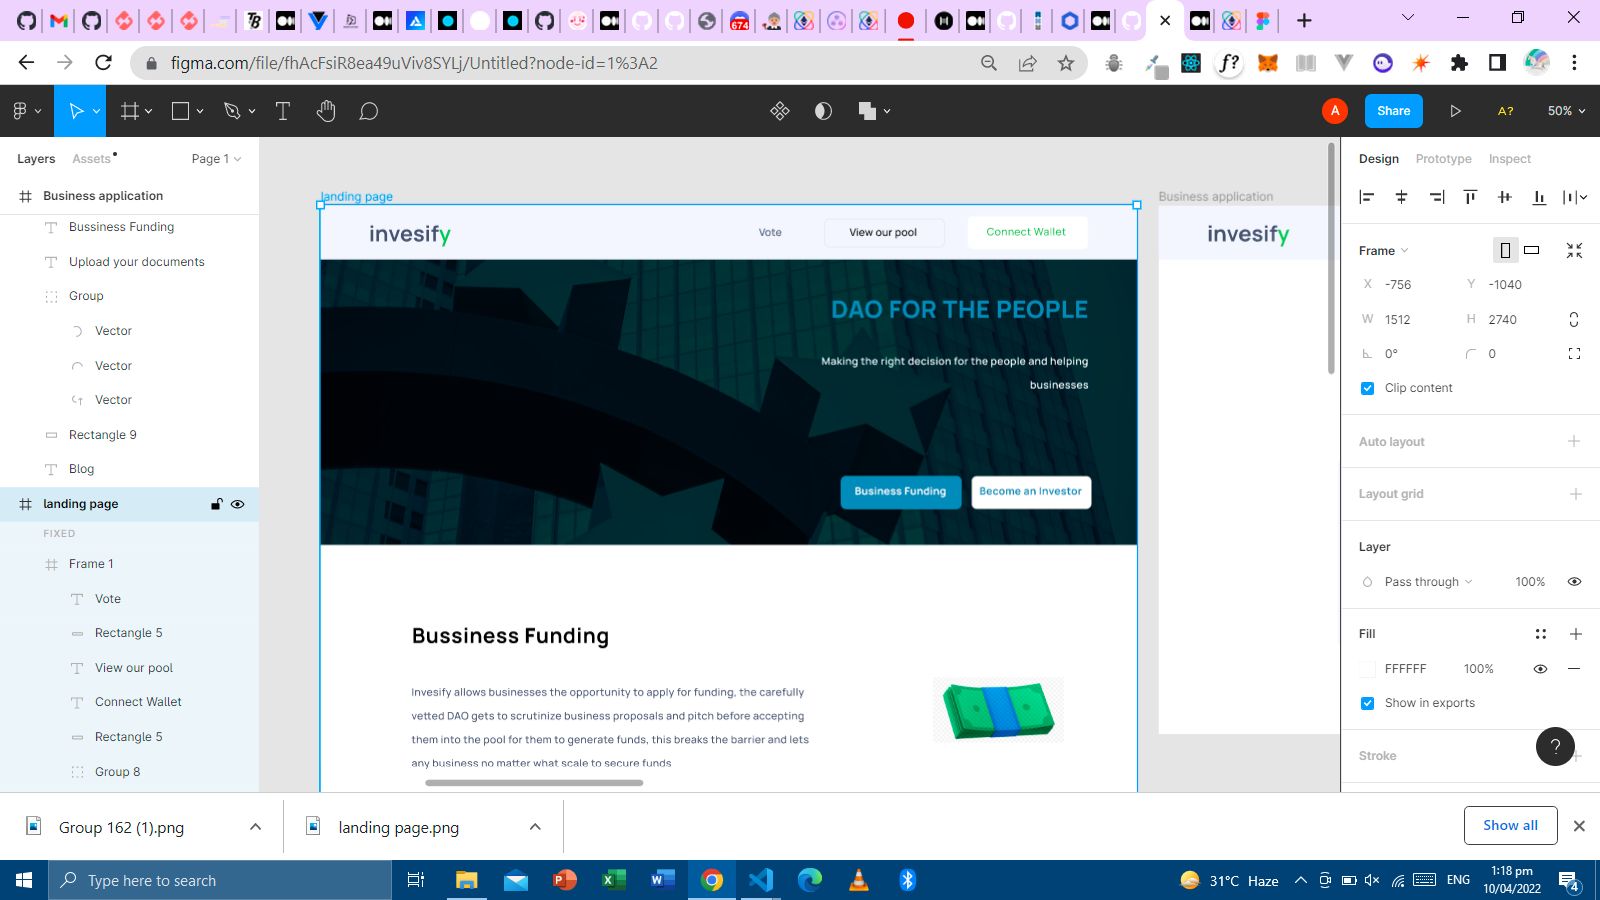Switch to the Prototype tab

(1443, 159)
